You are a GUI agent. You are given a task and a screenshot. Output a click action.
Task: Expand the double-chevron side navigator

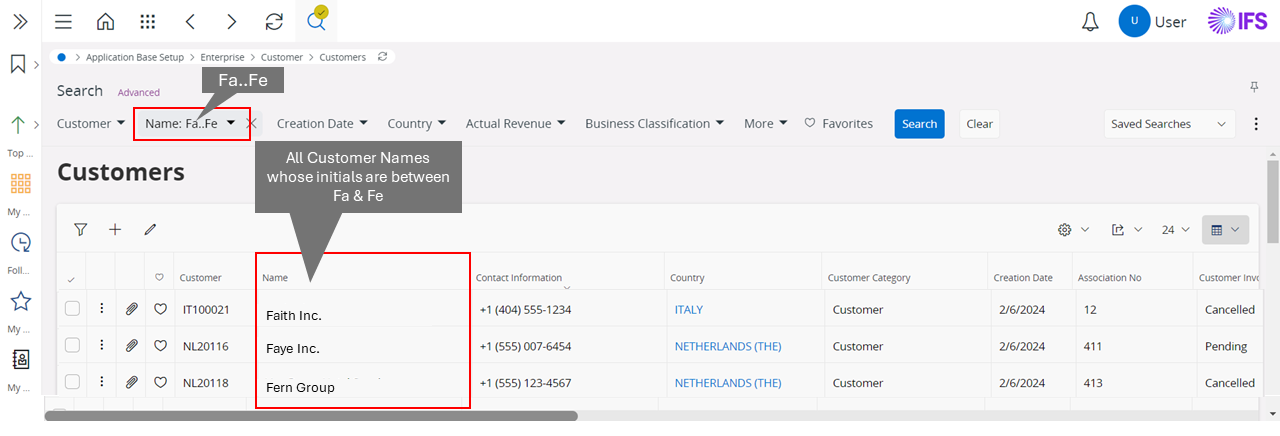pos(19,21)
